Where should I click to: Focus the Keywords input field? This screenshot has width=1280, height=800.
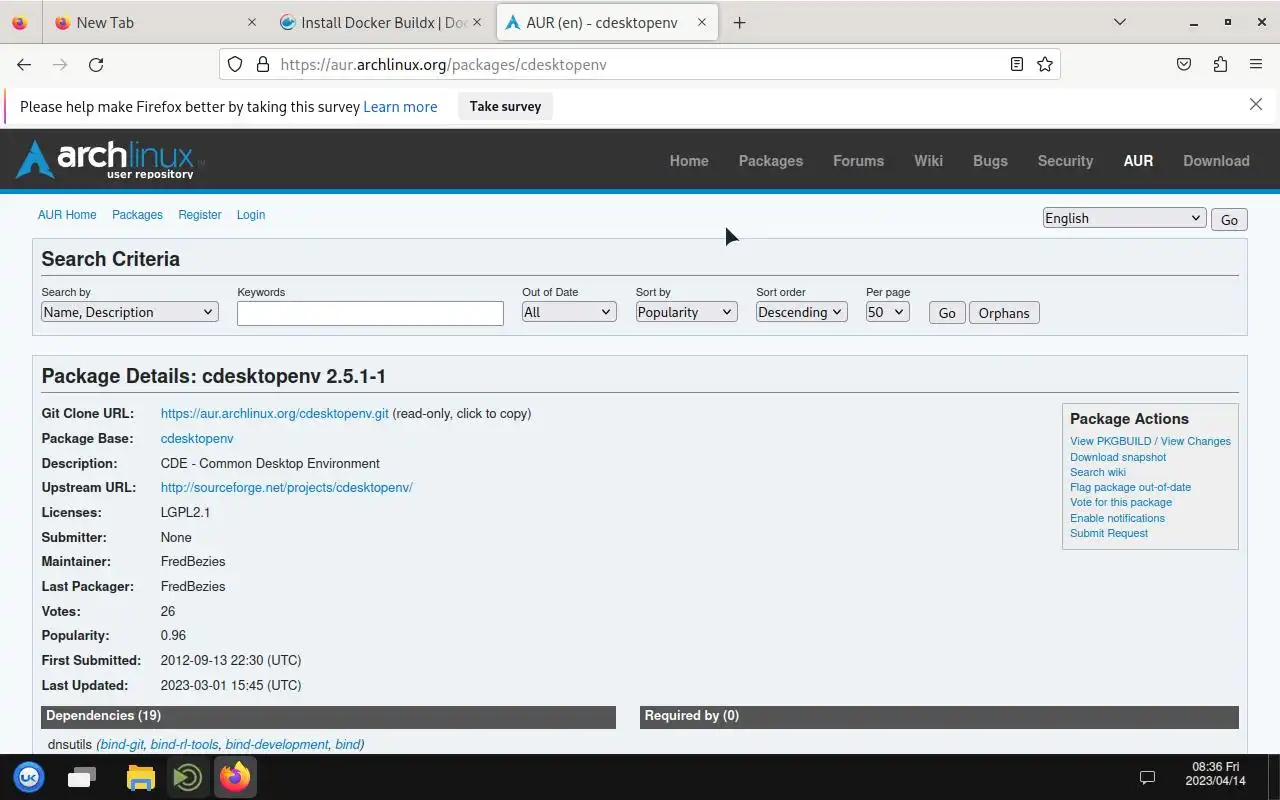pyautogui.click(x=370, y=313)
